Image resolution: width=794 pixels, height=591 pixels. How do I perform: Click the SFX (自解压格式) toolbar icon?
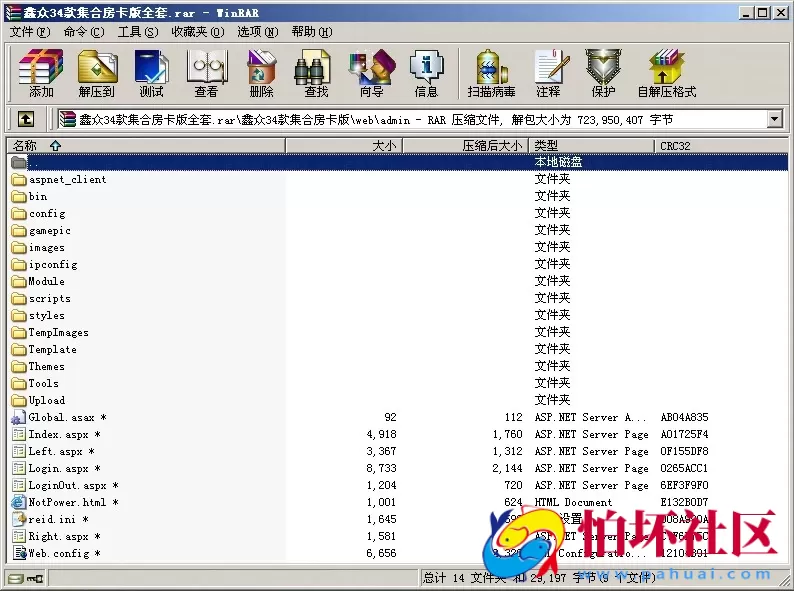pyautogui.click(x=667, y=73)
